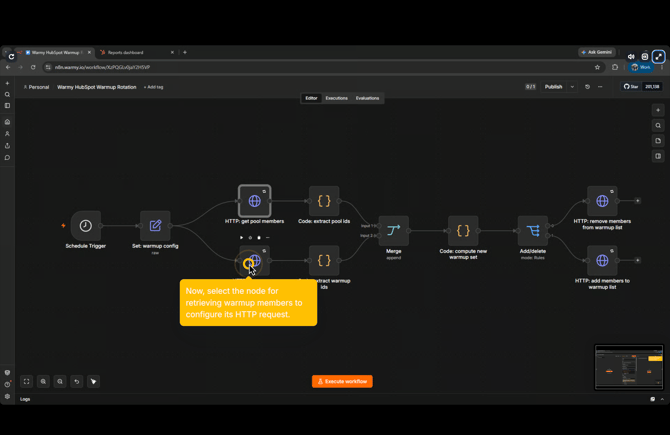Image resolution: width=670 pixels, height=435 pixels.
Task: Expand the Logs panel chevron
Action: click(x=662, y=399)
